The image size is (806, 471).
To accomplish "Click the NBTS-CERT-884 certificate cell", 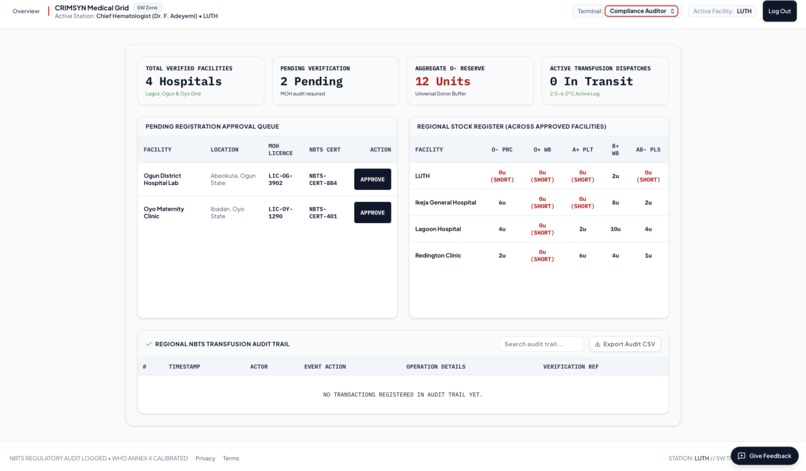I will (x=323, y=179).
